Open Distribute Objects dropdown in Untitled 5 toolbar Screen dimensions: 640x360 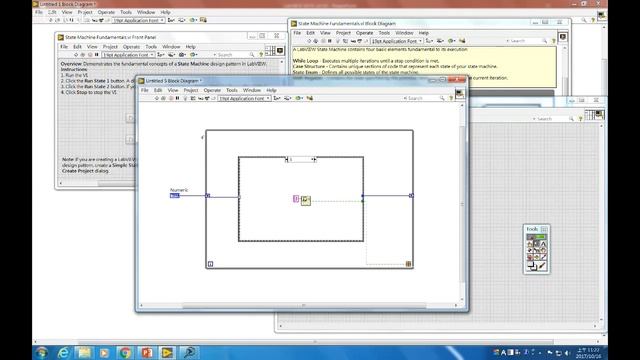[288, 98]
